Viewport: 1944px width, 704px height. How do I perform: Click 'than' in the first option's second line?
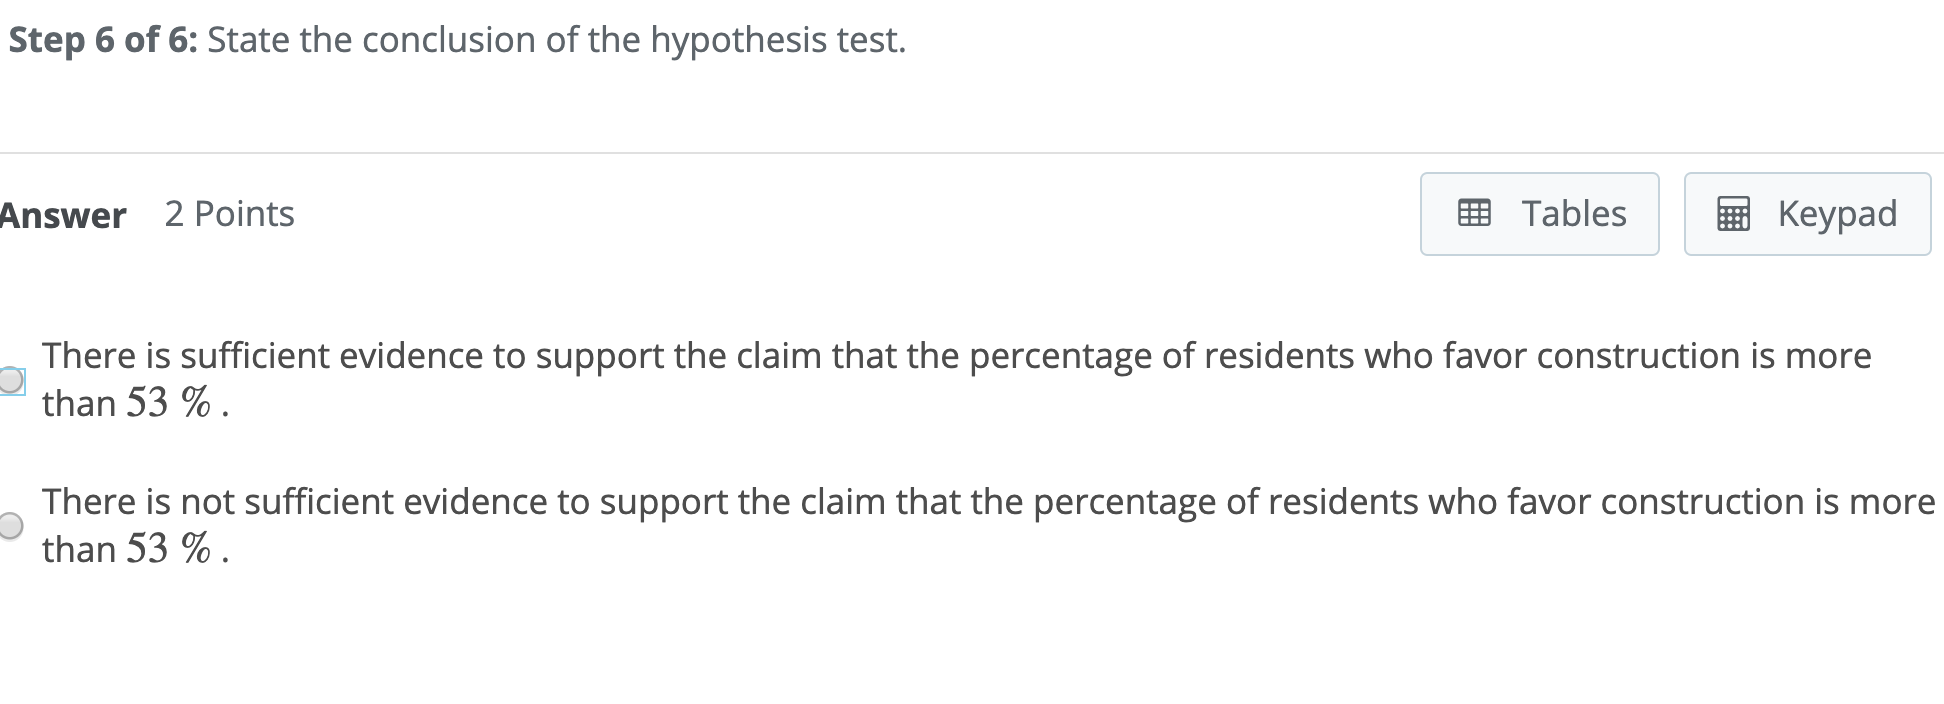tap(79, 404)
